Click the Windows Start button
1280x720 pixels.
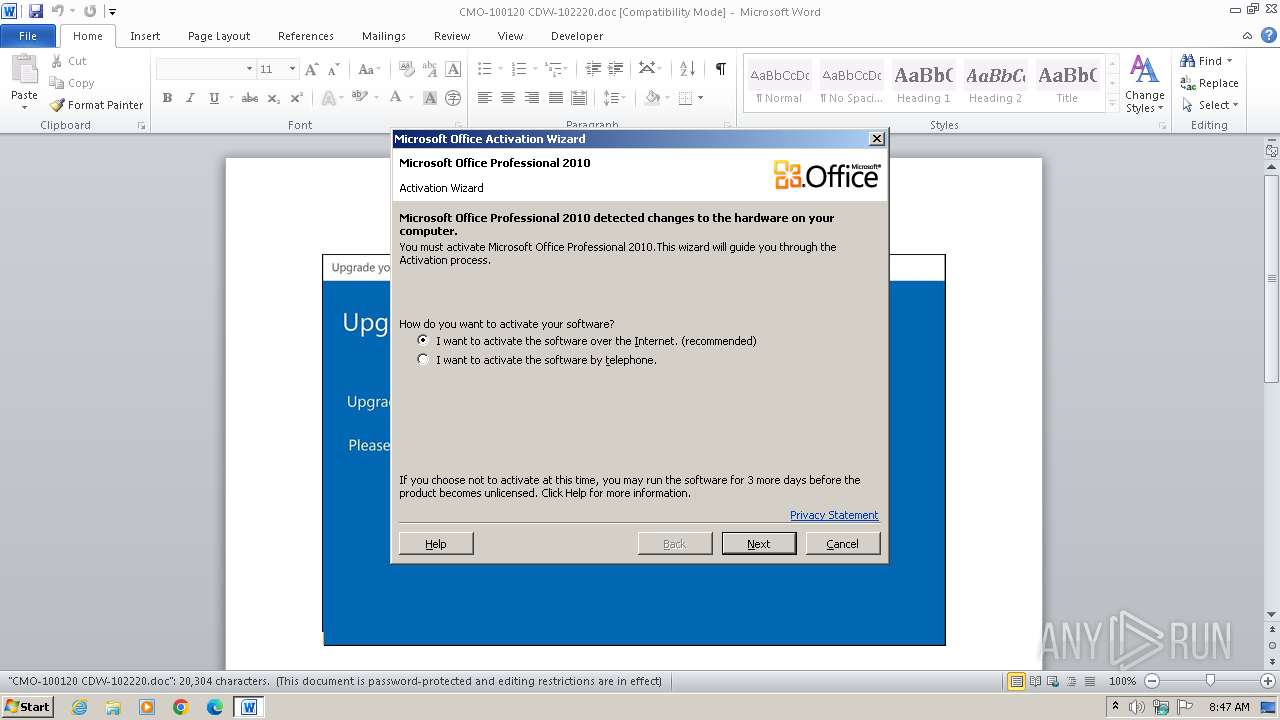point(27,707)
